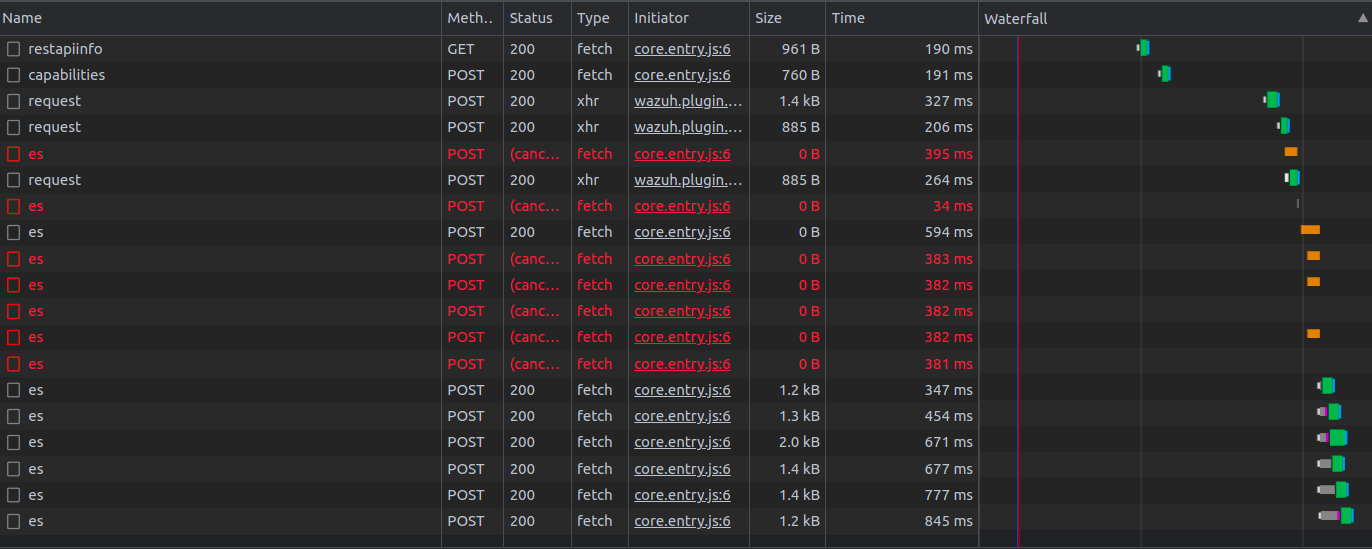1372x549 pixels.
Task: Click the waterfall bar of restapiinfo
Action: click(1143, 47)
